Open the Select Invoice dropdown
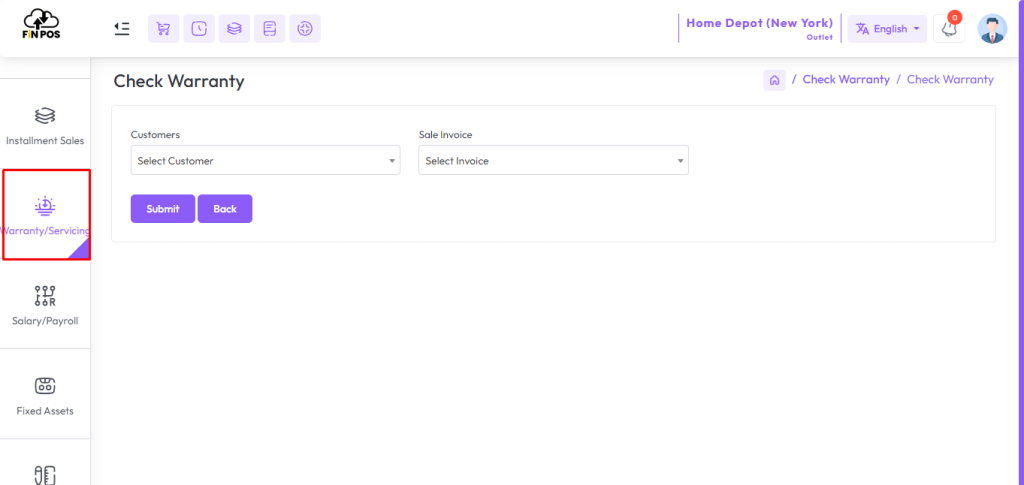Viewport: 1024px width, 485px height. [x=553, y=160]
